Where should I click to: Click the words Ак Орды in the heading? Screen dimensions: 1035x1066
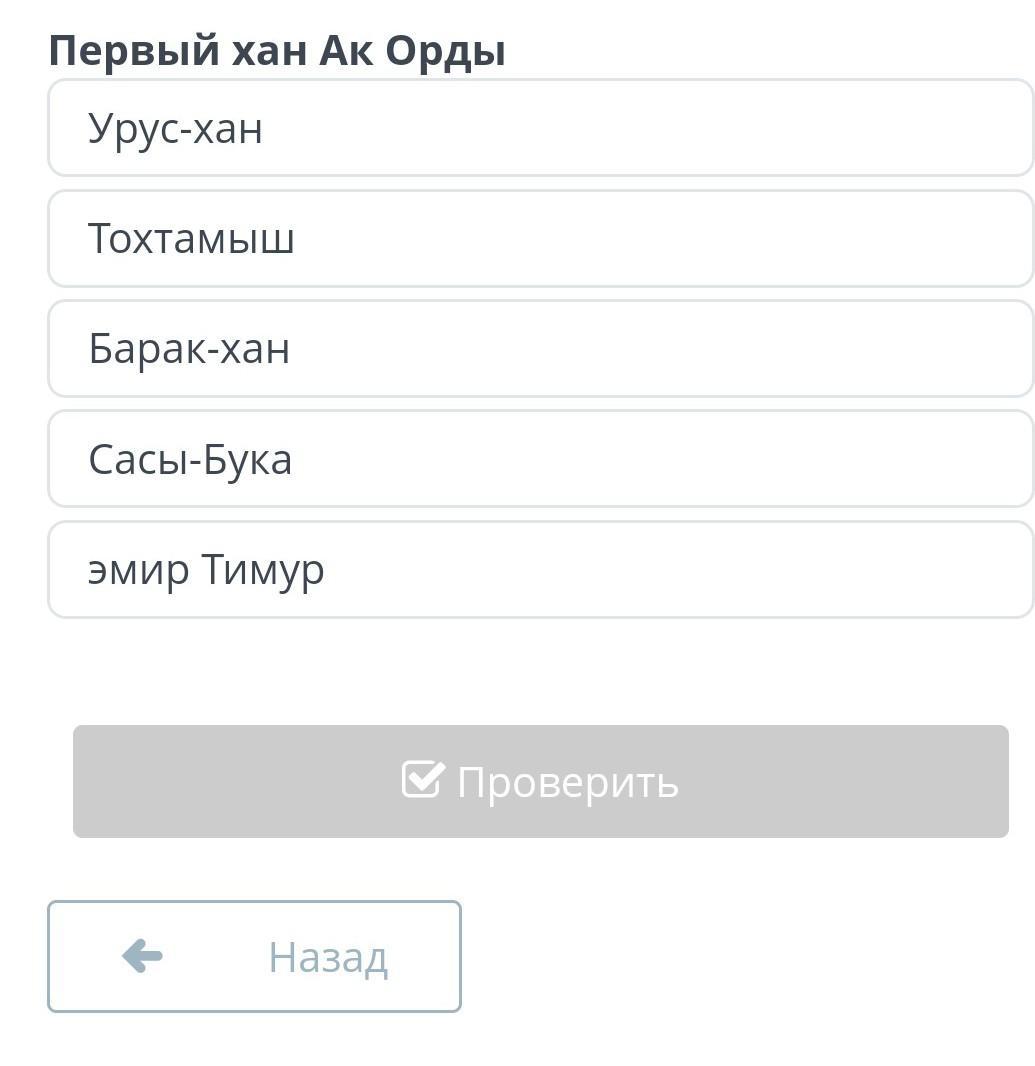(x=412, y=51)
